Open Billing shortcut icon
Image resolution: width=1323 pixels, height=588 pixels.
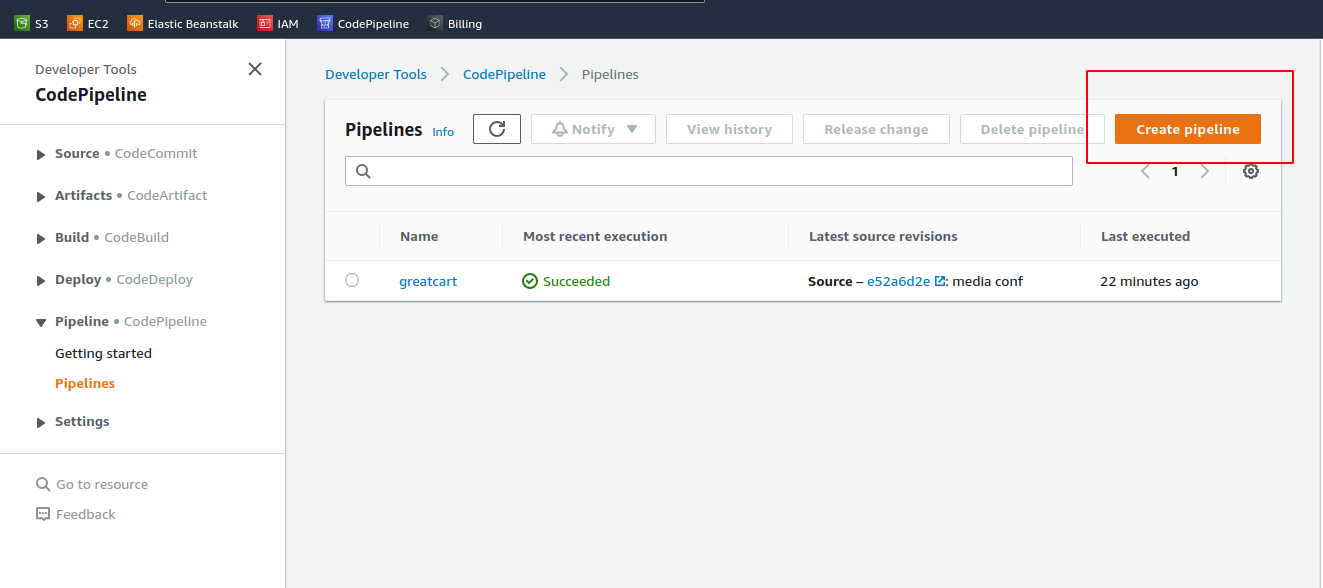(x=435, y=23)
